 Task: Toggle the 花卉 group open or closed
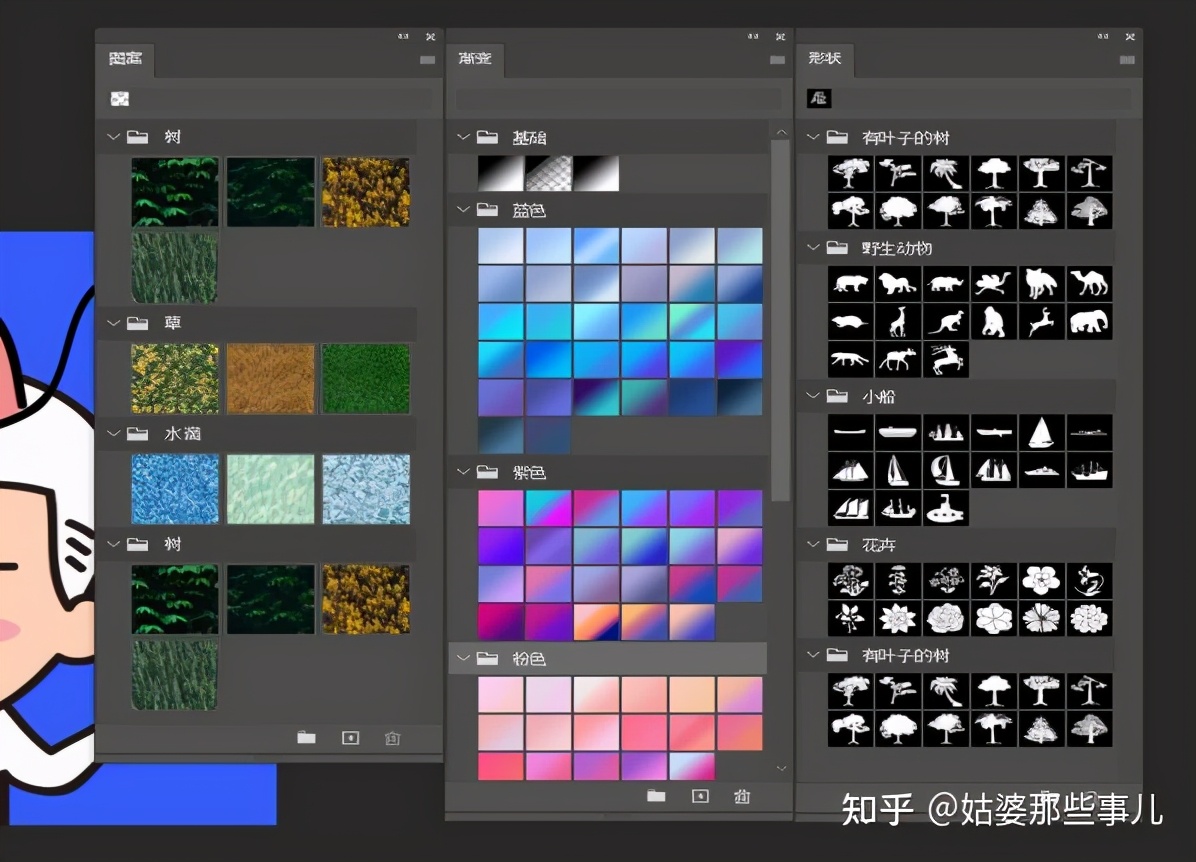coord(812,545)
